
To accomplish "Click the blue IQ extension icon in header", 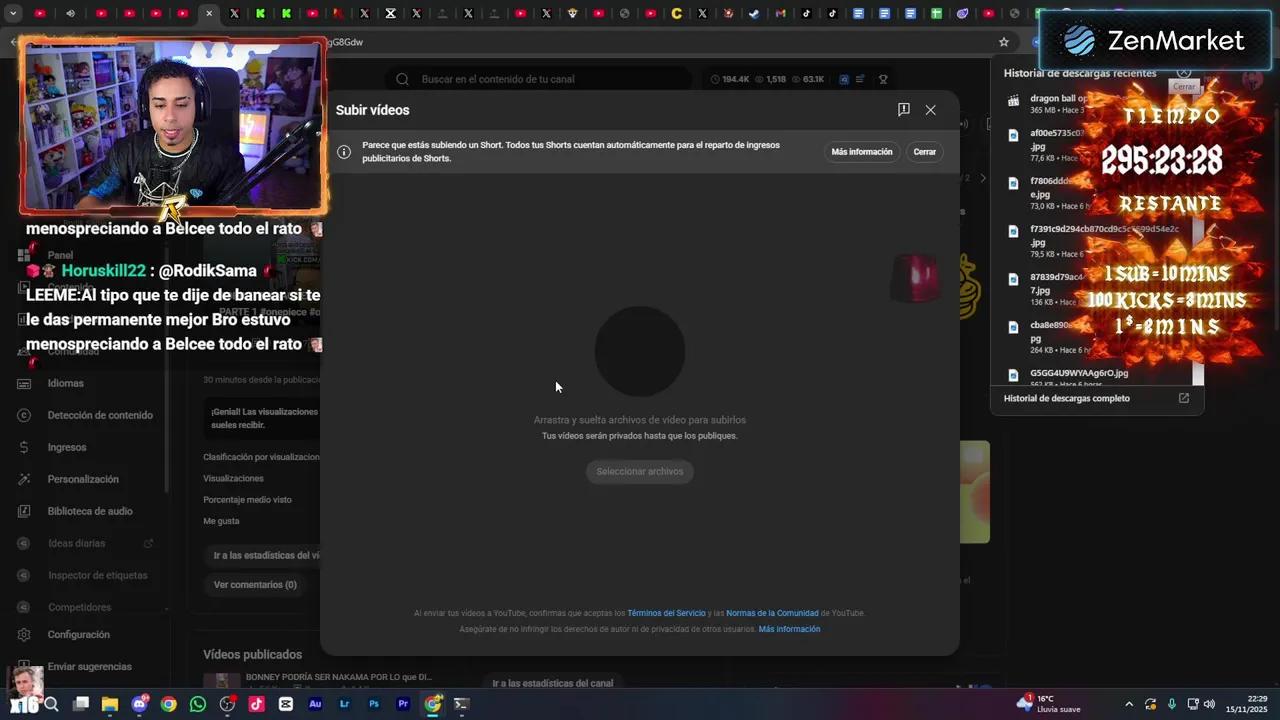I will 845,79.
